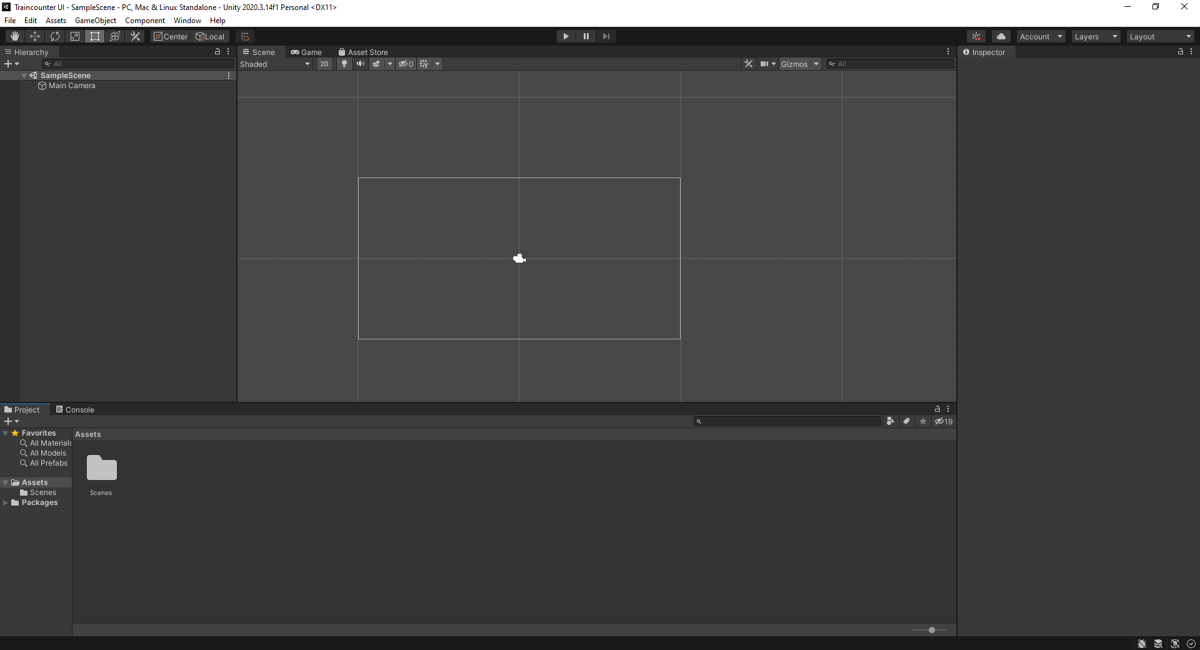This screenshot has height=650, width=1200.
Task: Activate the Rotate tool
Action: pos(54,36)
